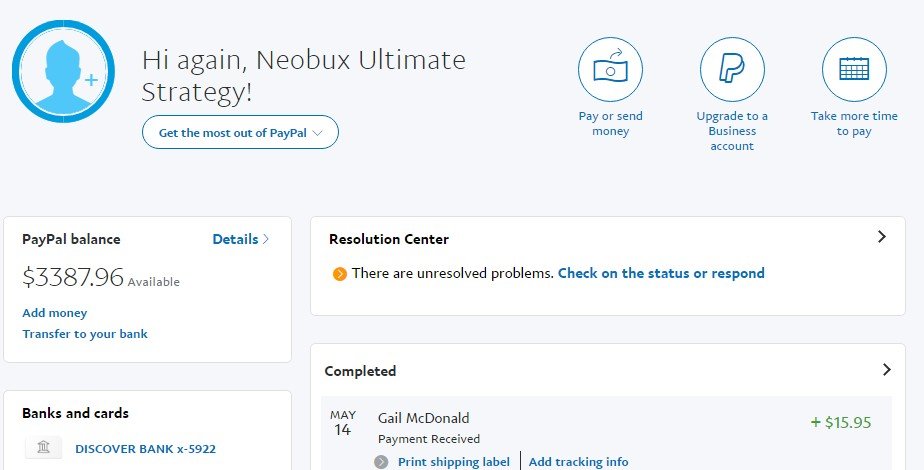Click Add tracking info link
The image size is (924, 470).
pyautogui.click(x=578, y=462)
